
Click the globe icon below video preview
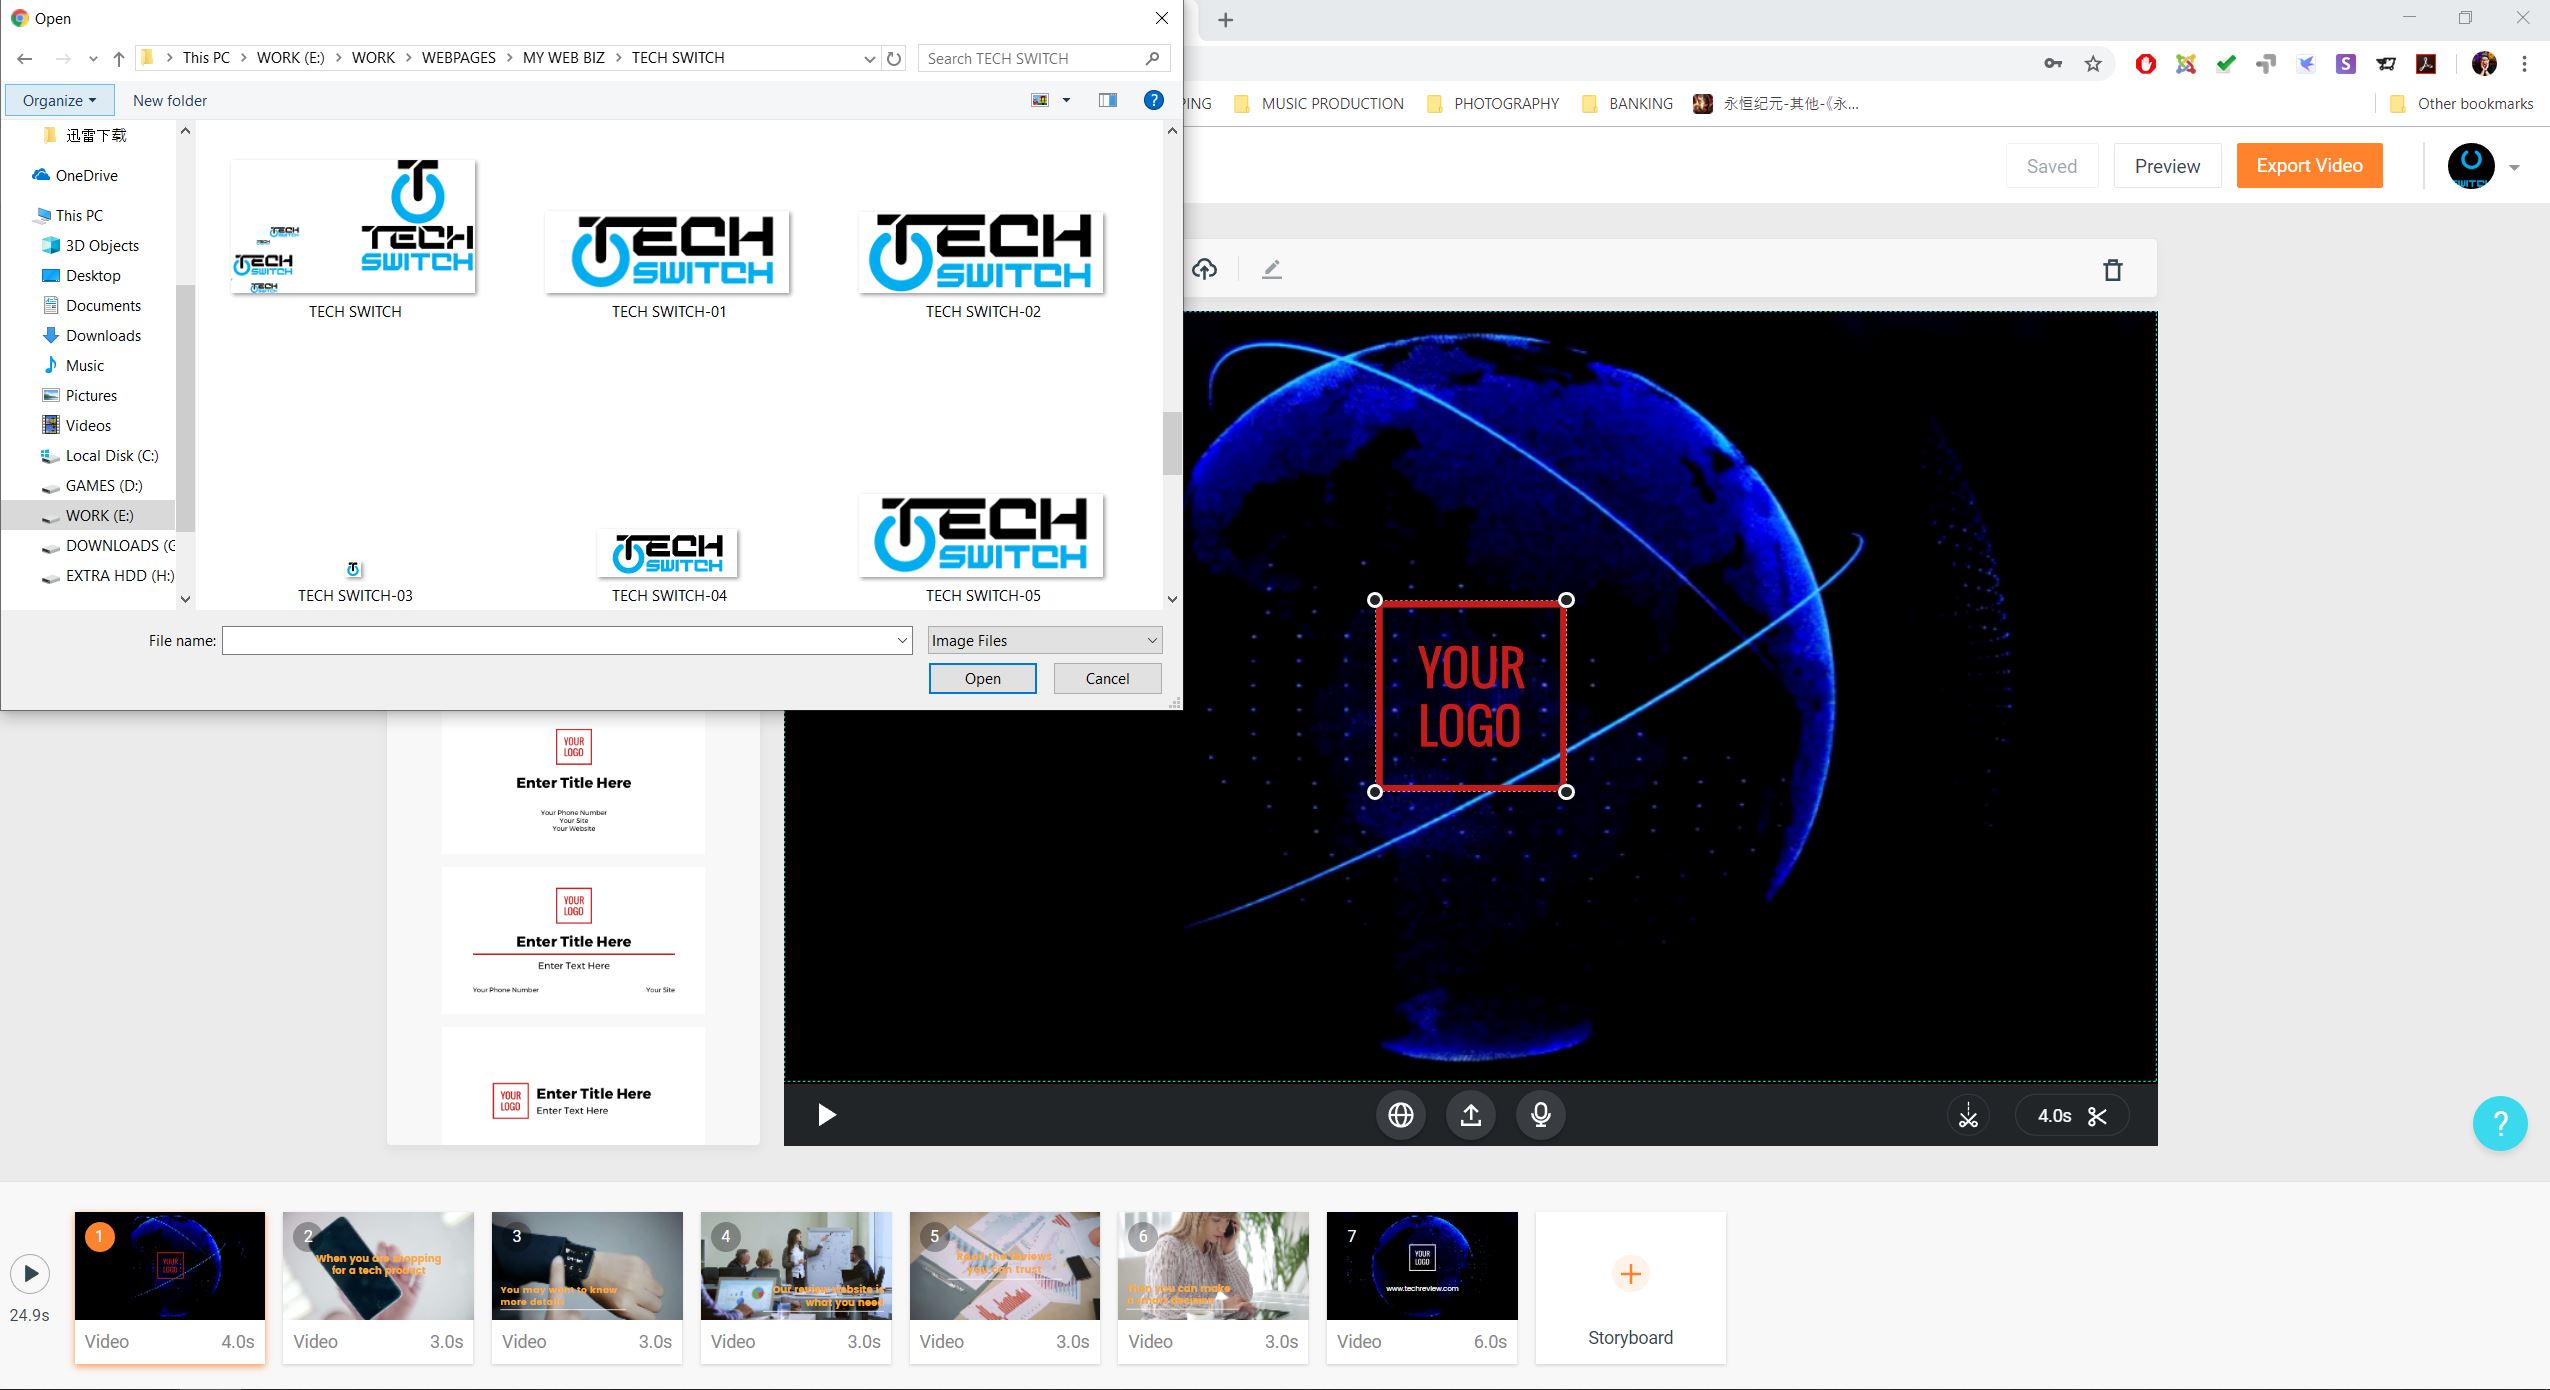(1400, 1115)
